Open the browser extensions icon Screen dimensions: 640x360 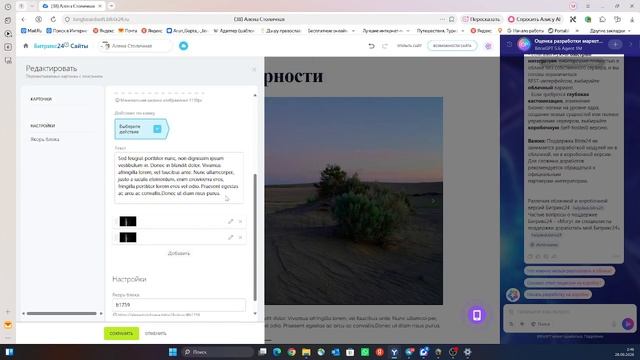tap(602, 19)
